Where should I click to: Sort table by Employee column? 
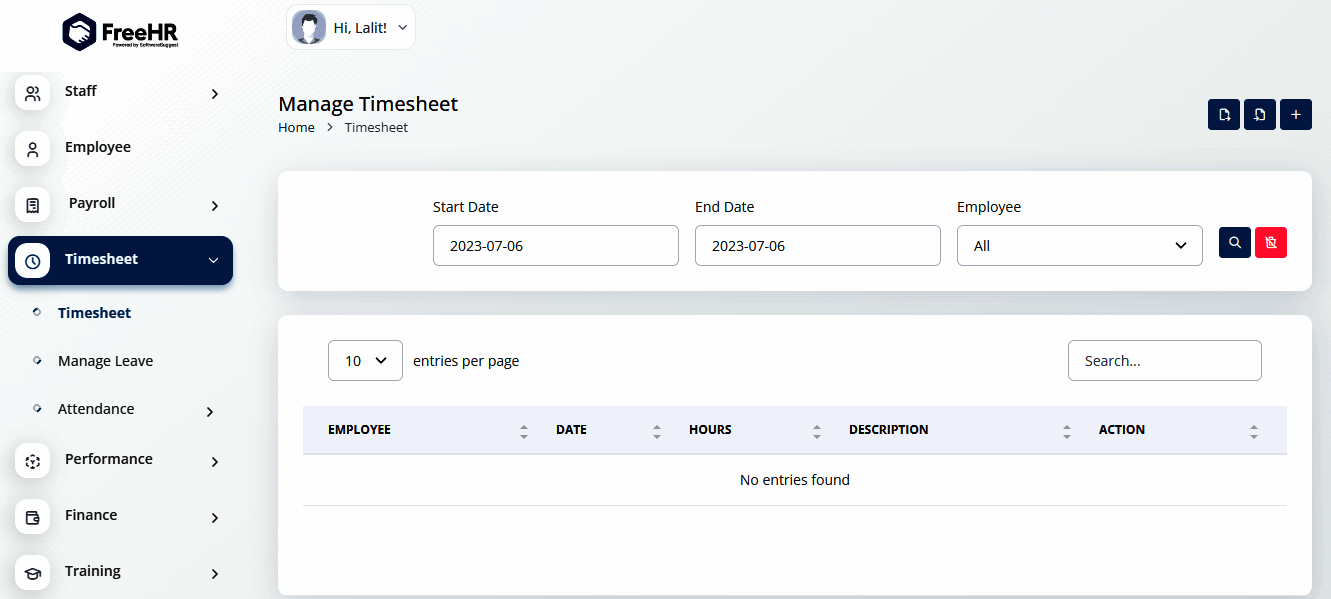[523, 431]
